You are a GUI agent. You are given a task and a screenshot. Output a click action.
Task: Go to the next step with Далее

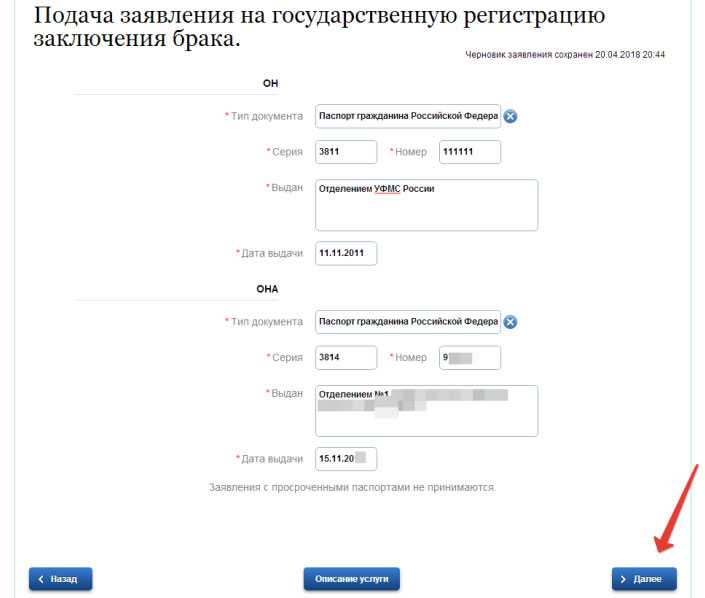pos(644,579)
